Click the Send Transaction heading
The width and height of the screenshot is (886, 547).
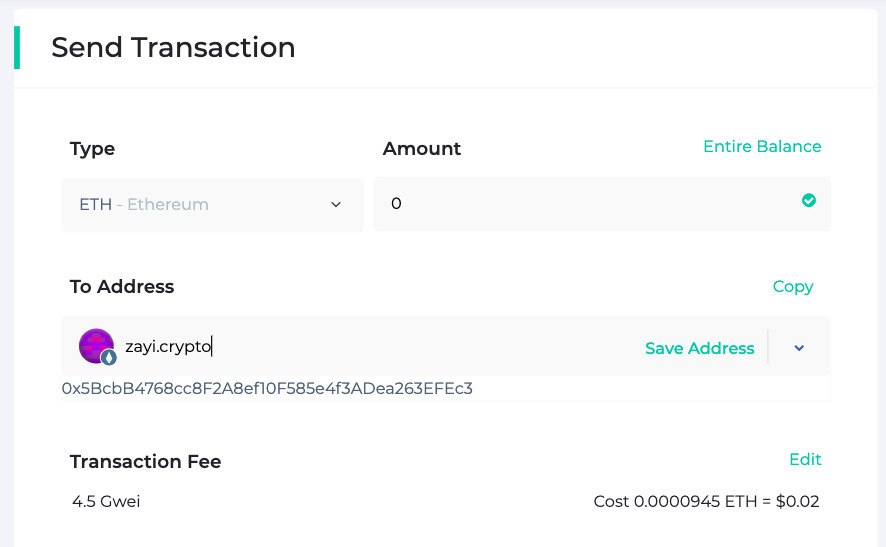[173, 47]
